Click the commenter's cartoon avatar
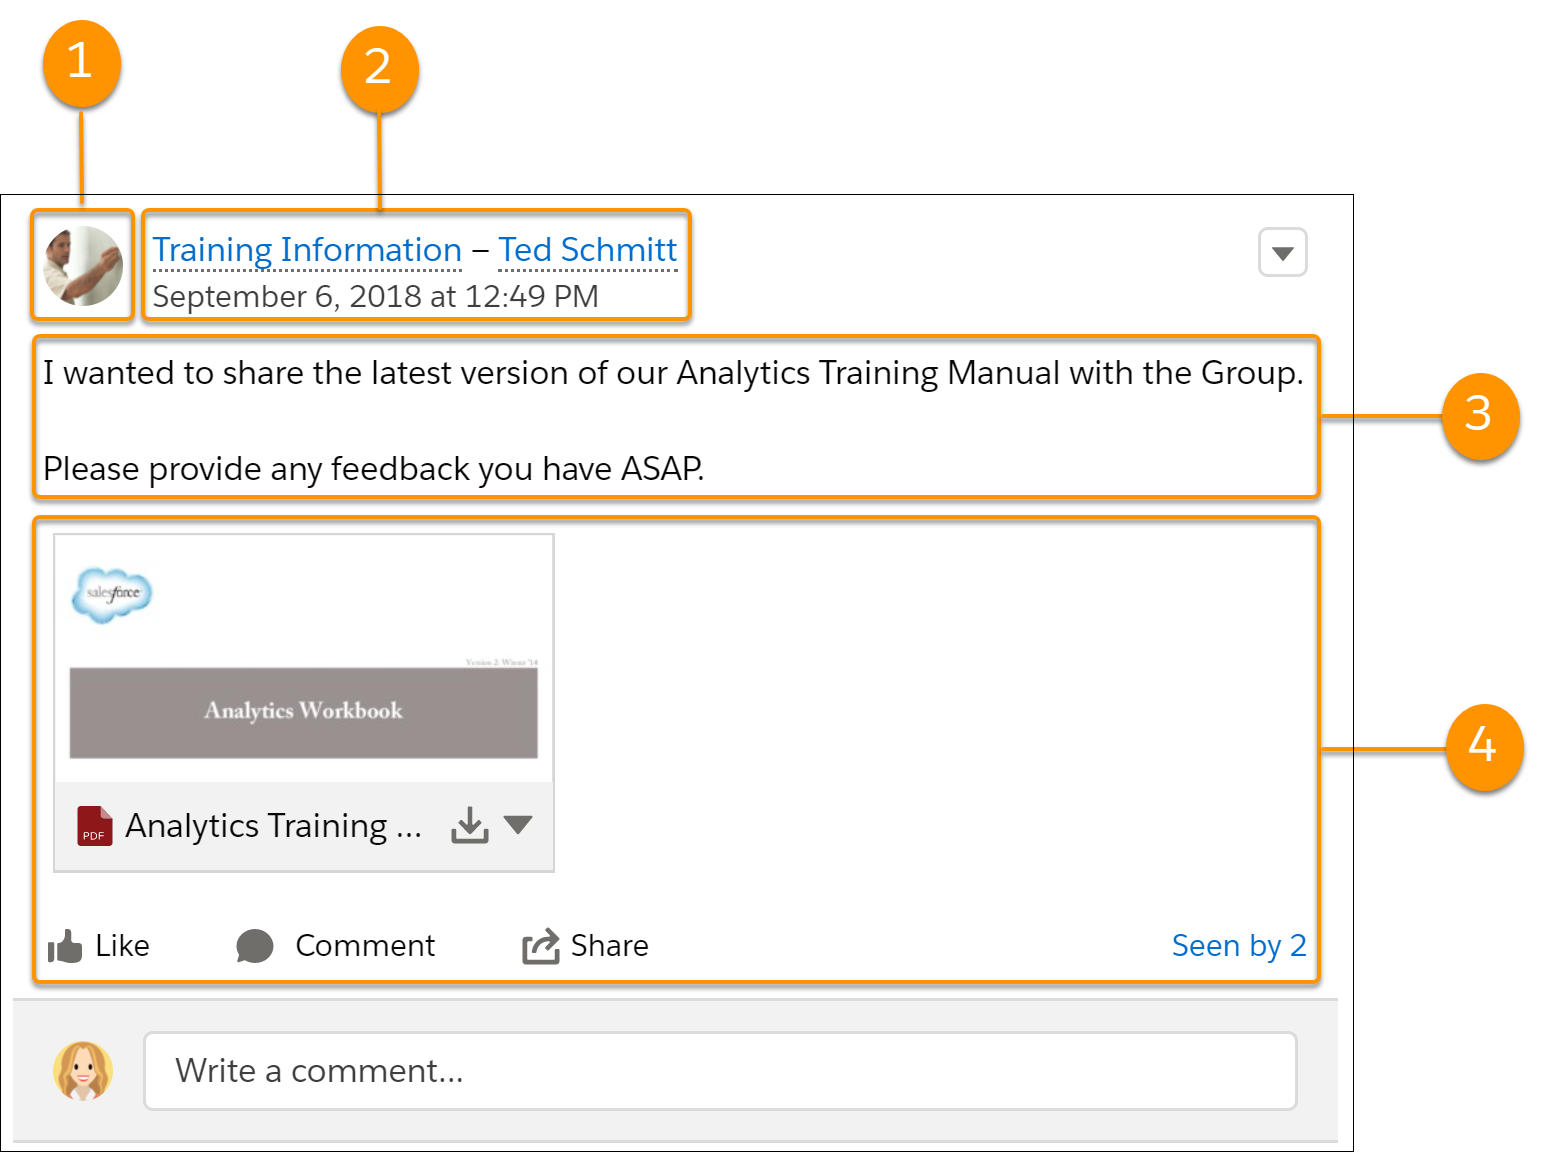Viewport: 1545px width, 1153px height. click(x=83, y=1071)
